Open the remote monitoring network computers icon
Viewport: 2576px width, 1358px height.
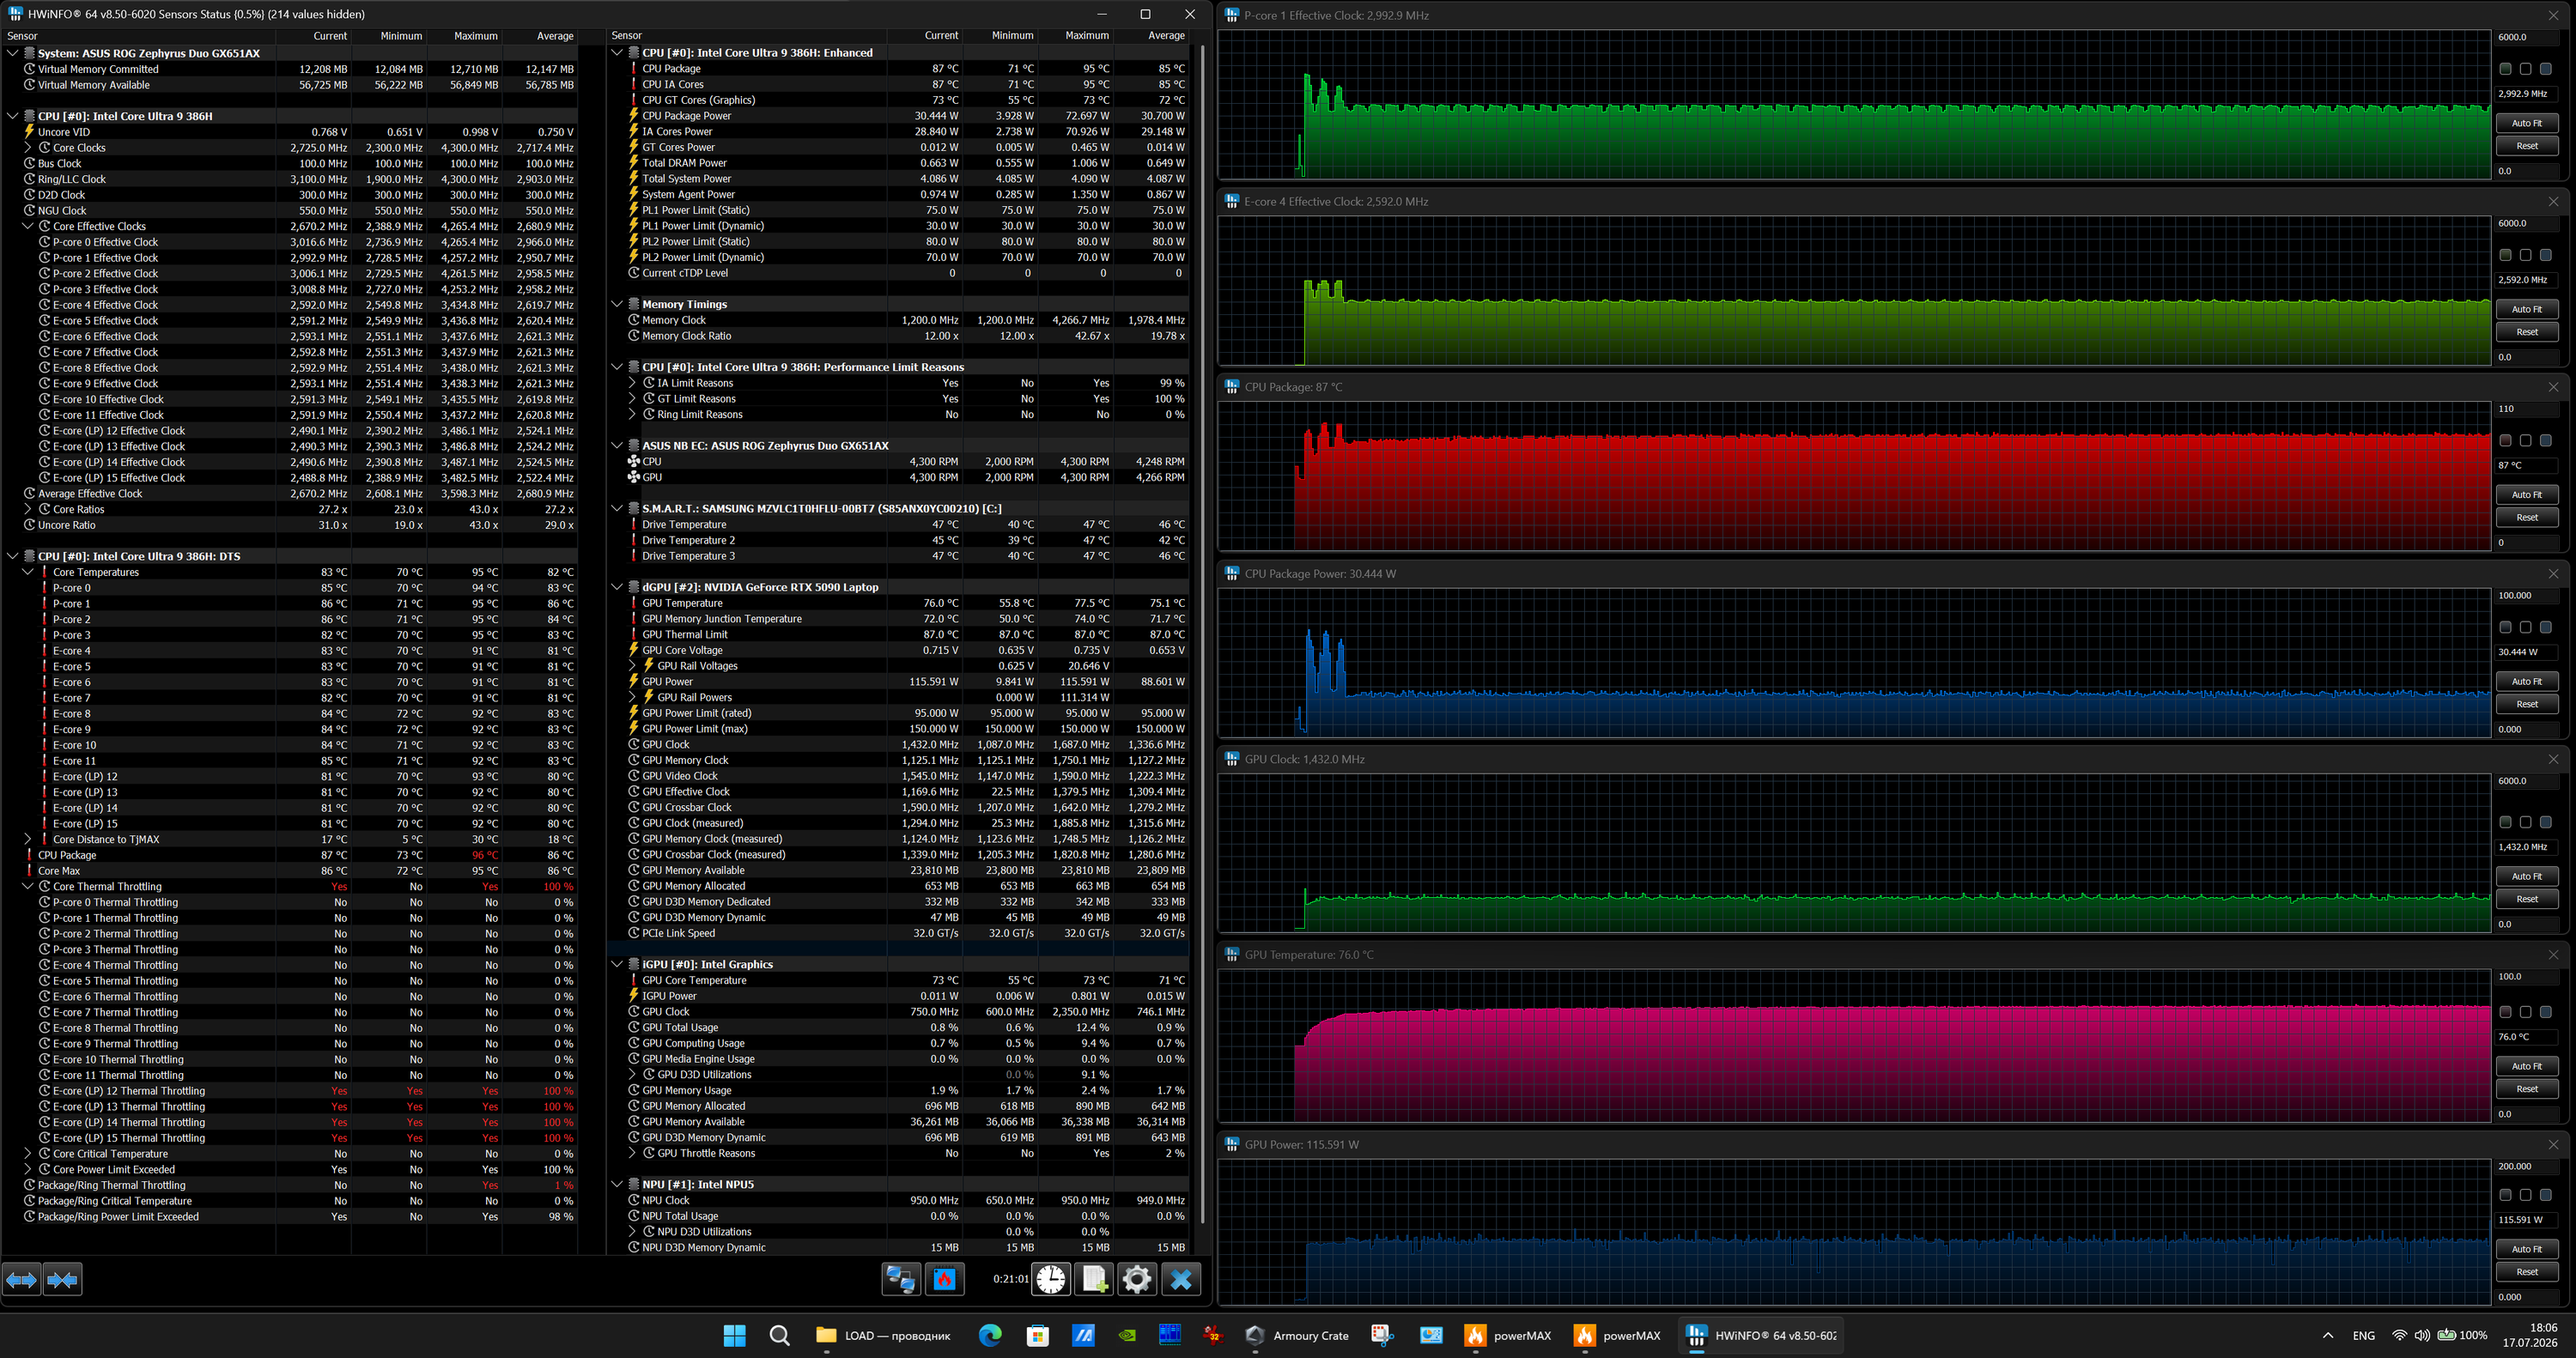(900, 1279)
